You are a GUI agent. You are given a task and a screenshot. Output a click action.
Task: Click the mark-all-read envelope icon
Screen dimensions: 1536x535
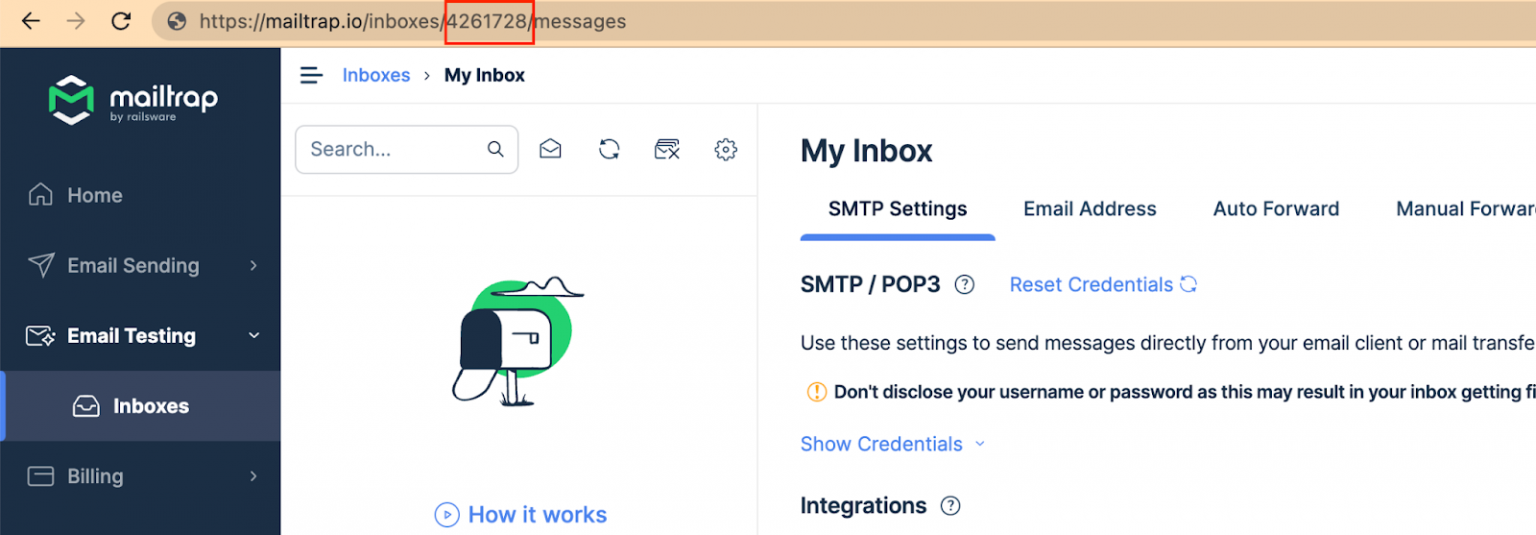pos(550,149)
